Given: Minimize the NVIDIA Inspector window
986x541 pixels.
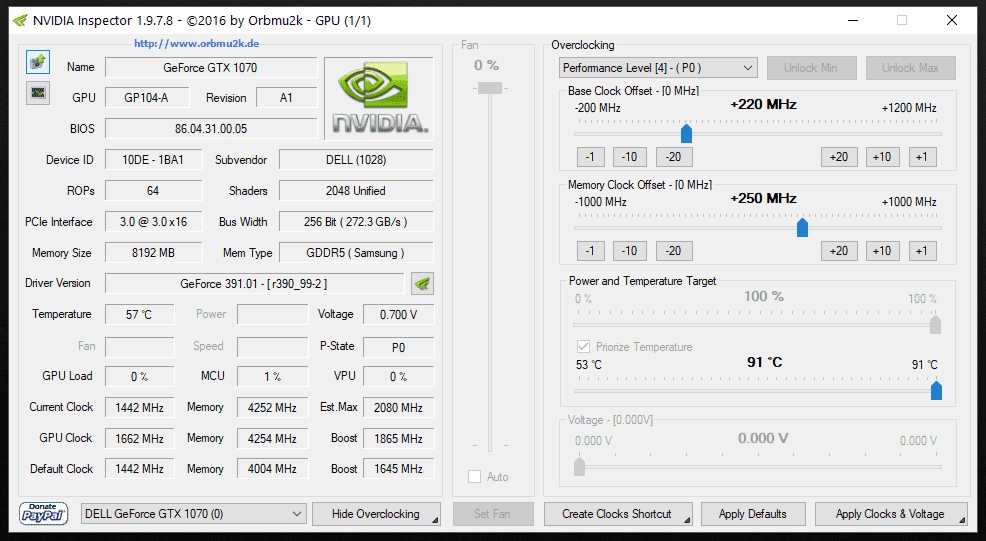Looking at the screenshot, I should click(853, 20).
